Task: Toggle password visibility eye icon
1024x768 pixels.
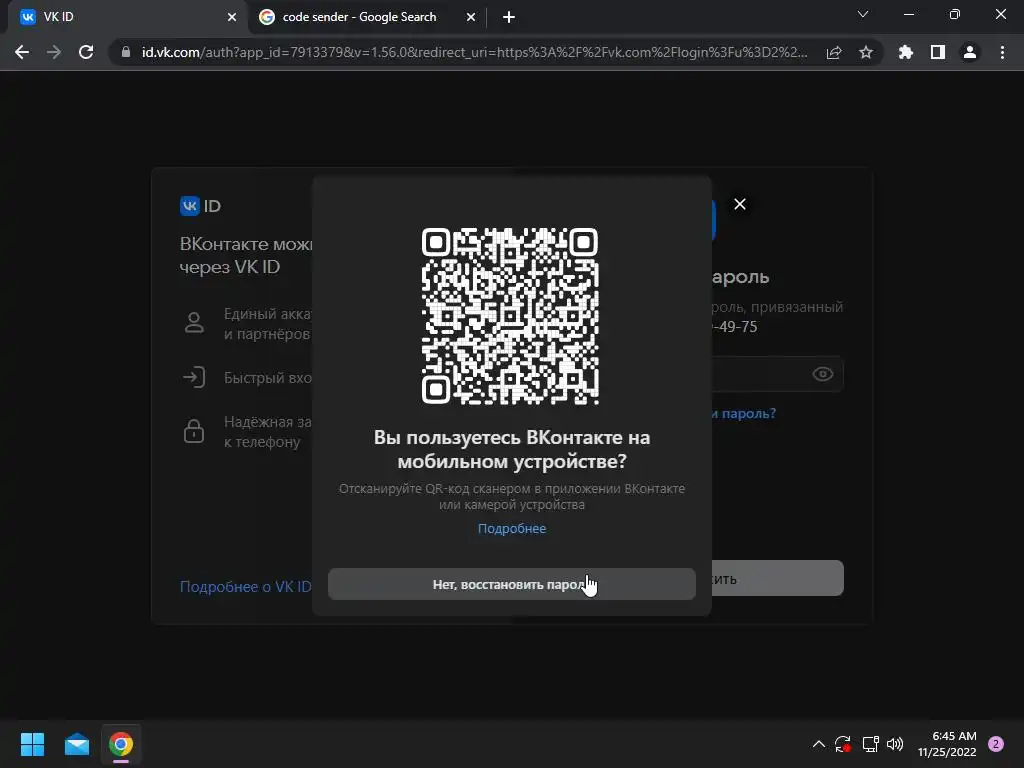Action: pyautogui.click(x=822, y=374)
